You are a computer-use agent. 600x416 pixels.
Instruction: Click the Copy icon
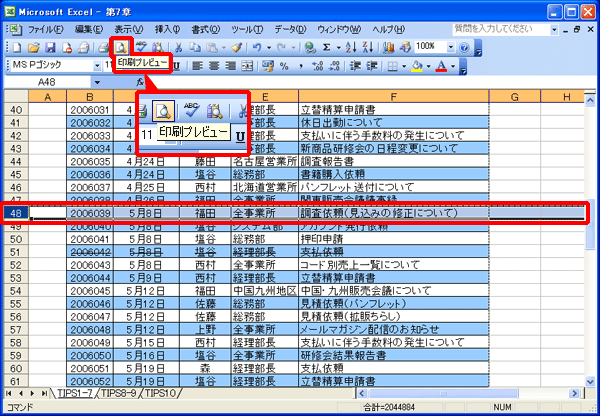click(x=195, y=47)
